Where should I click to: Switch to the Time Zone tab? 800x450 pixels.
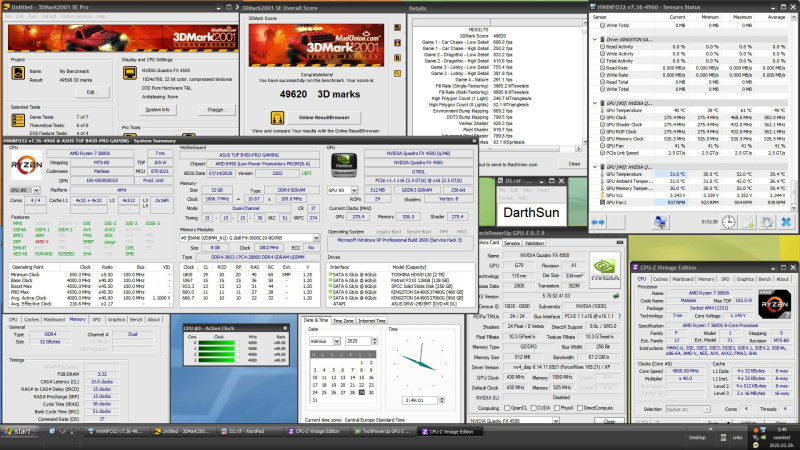[343, 321]
